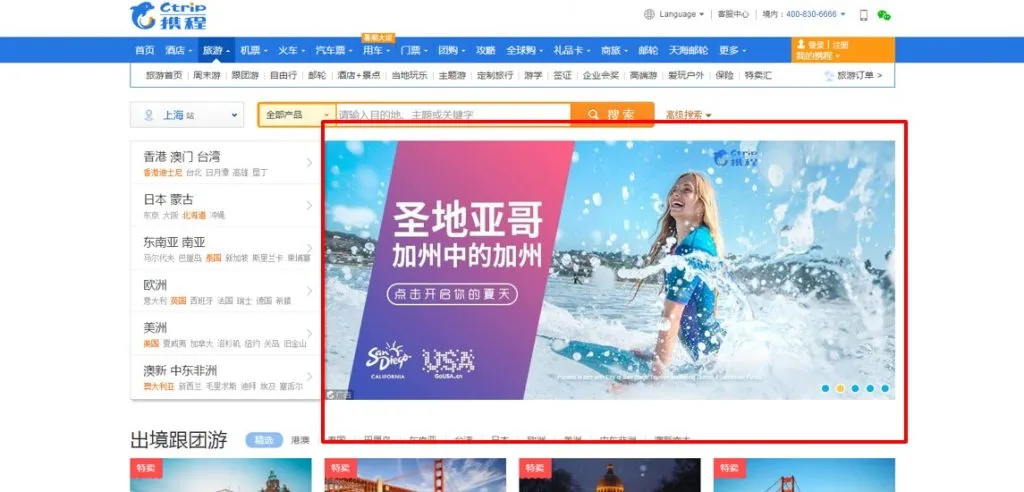
Task: Open 团购 menu in navigation bar
Action: pos(451,50)
